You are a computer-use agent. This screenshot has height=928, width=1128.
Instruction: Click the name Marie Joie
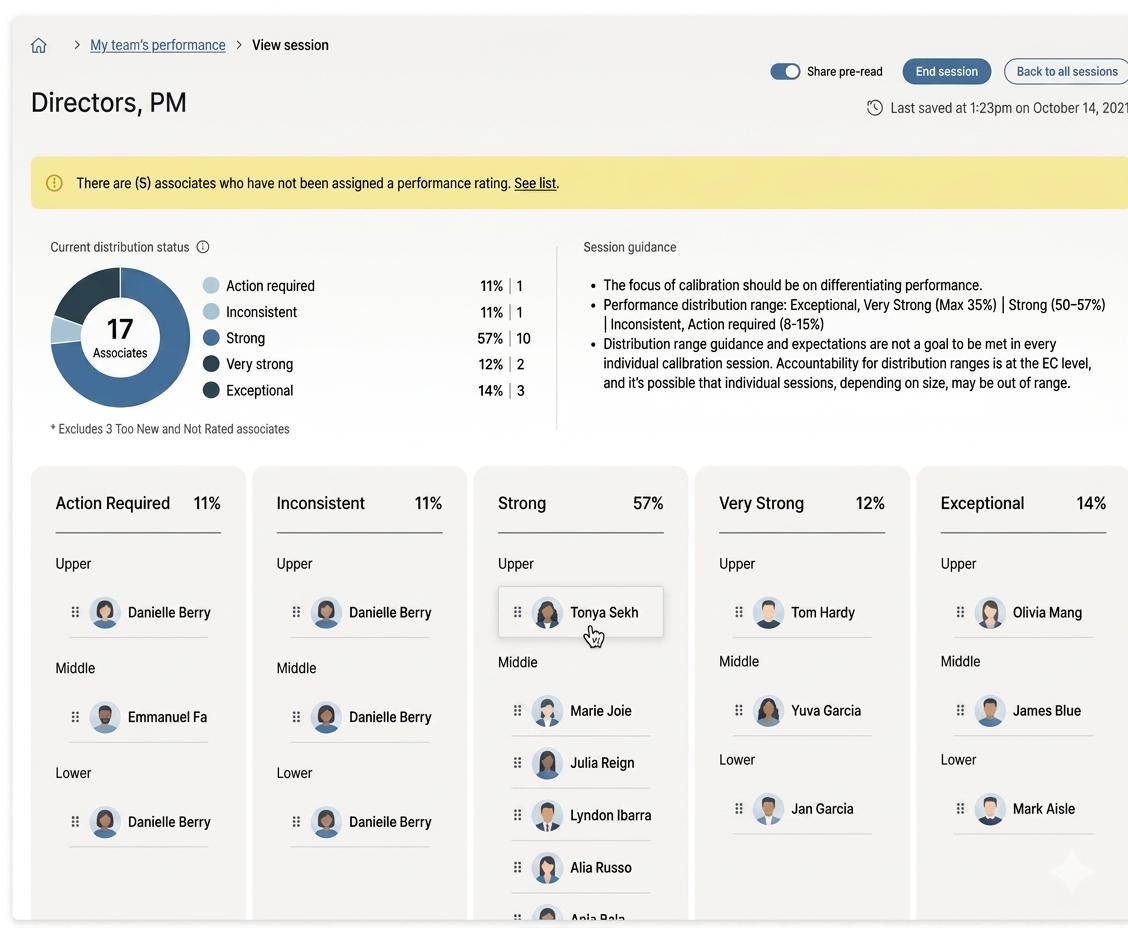point(601,711)
